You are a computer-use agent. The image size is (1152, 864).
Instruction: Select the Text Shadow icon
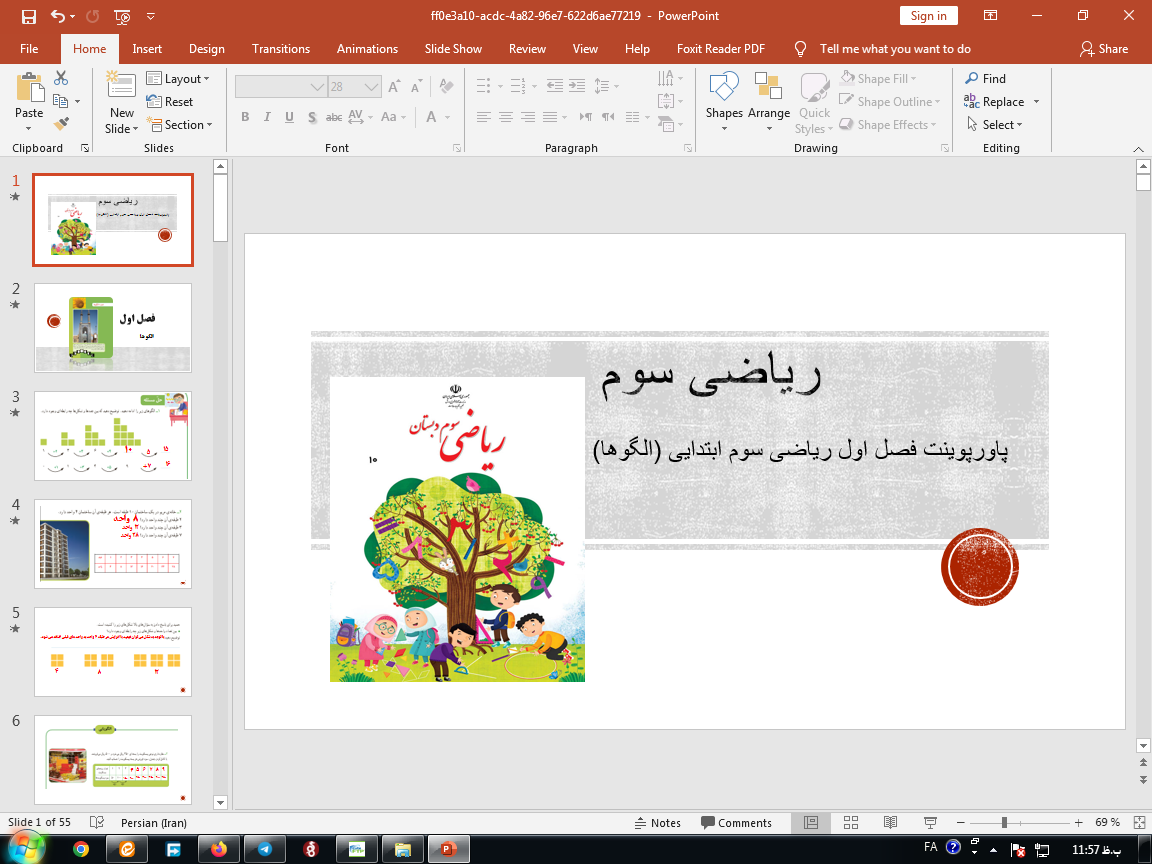tap(310, 117)
